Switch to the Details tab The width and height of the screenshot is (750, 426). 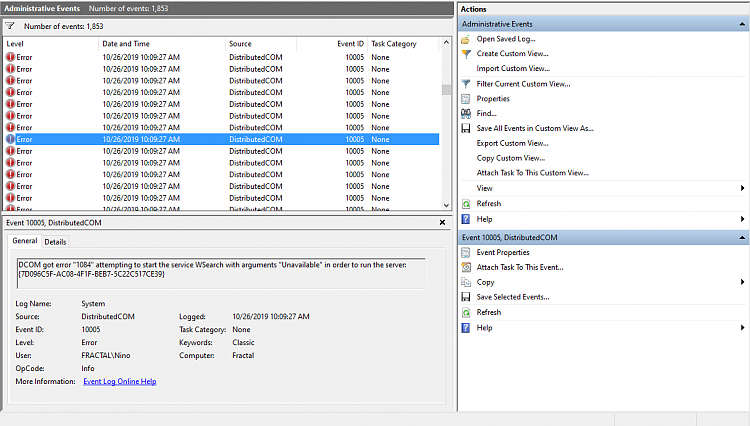click(x=55, y=242)
